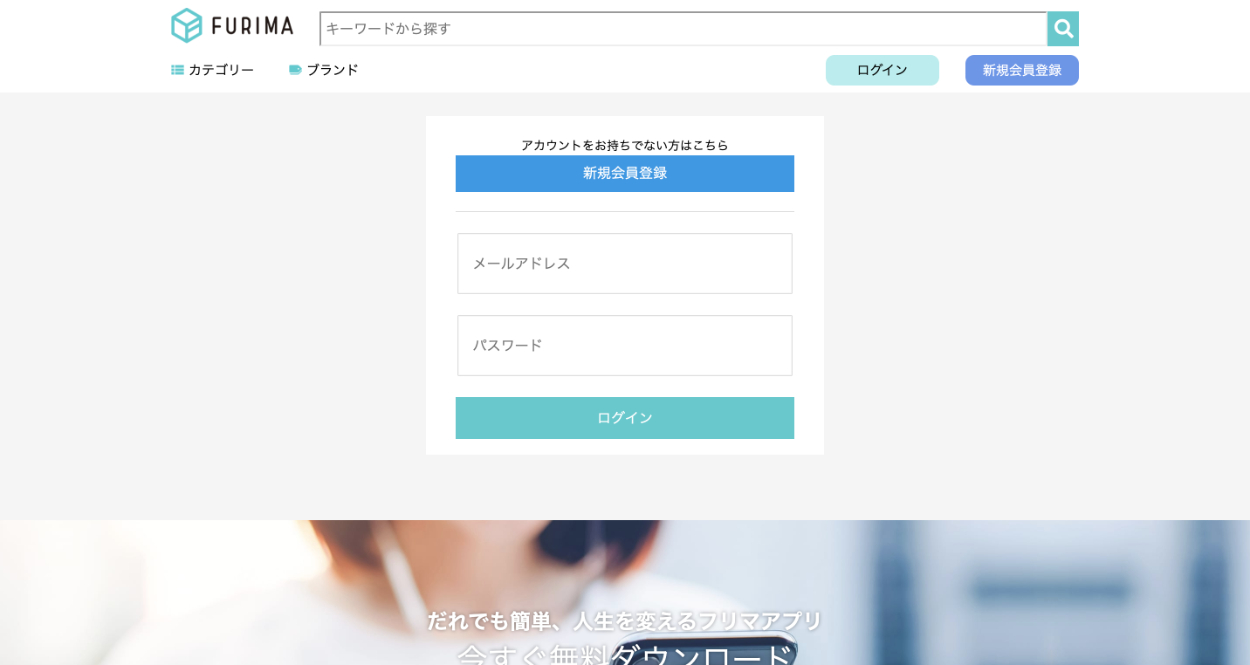
Task: Click the tag icon beside ブランド
Action: pos(295,70)
